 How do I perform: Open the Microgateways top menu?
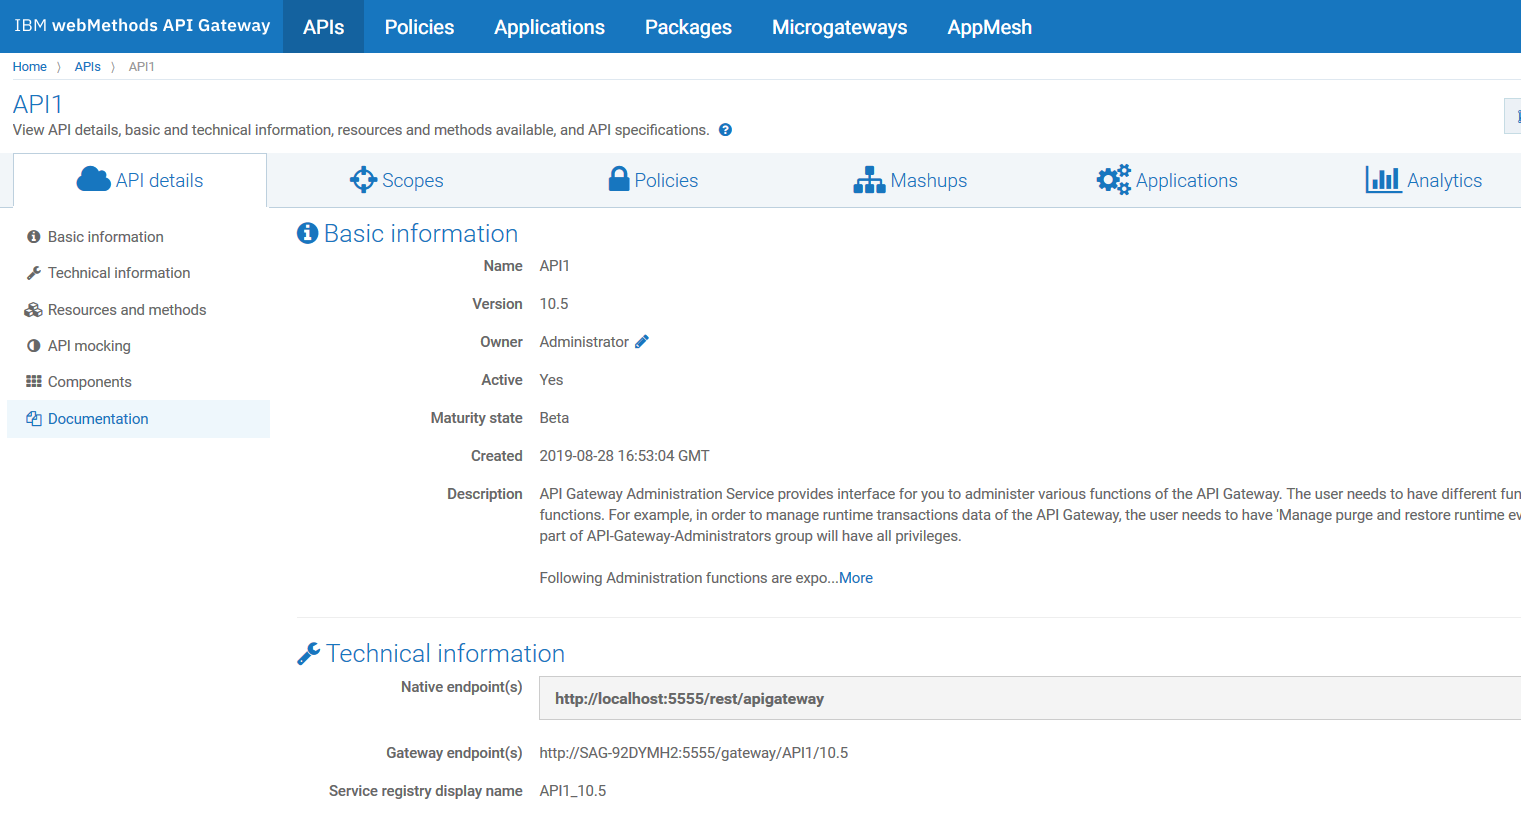click(x=839, y=27)
